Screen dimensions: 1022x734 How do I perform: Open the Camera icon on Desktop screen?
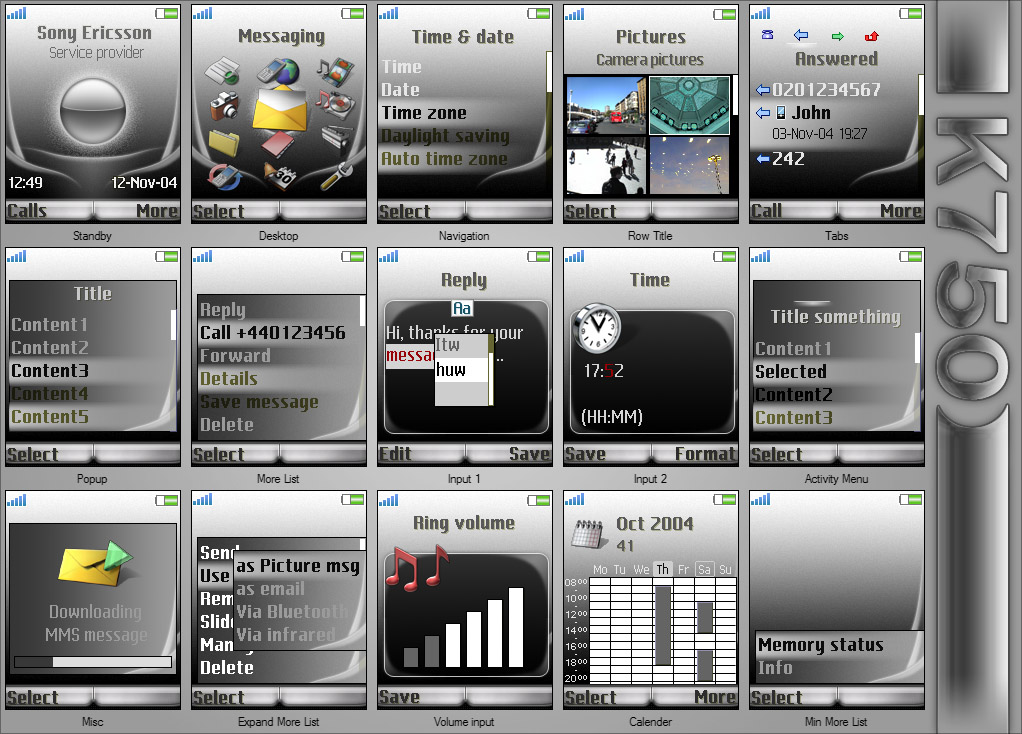[x=224, y=105]
